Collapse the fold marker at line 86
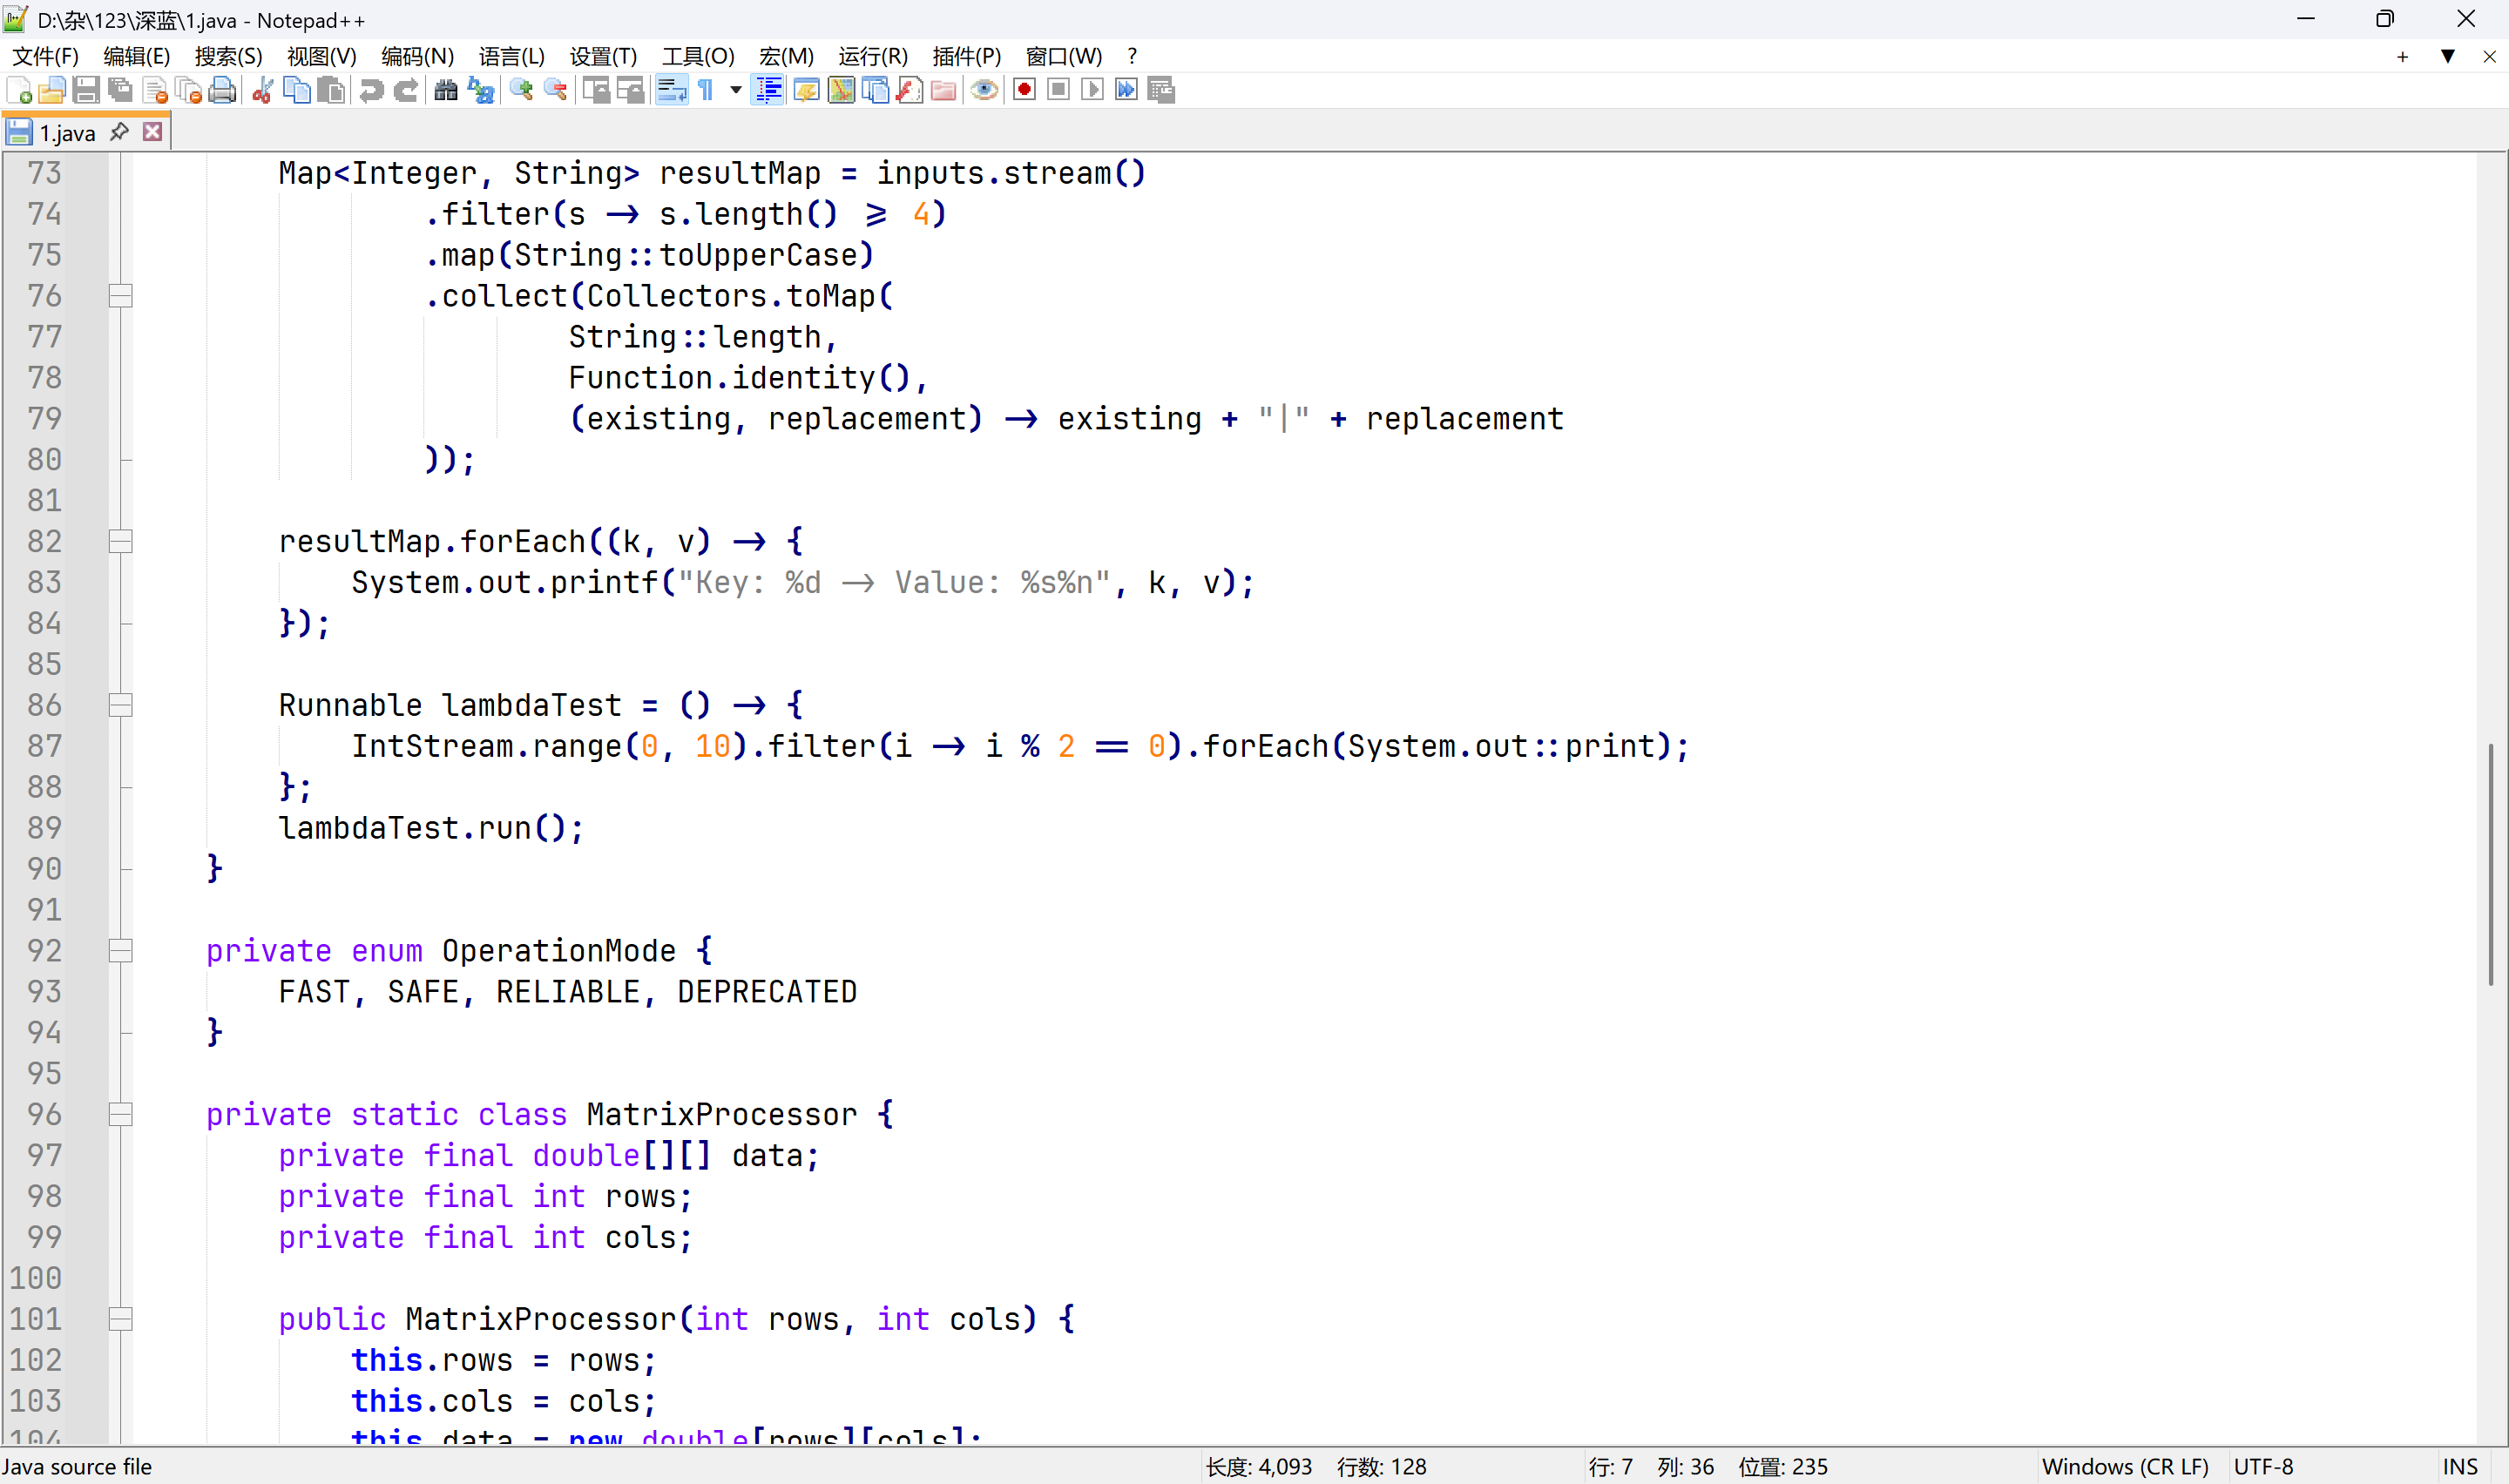 point(120,705)
